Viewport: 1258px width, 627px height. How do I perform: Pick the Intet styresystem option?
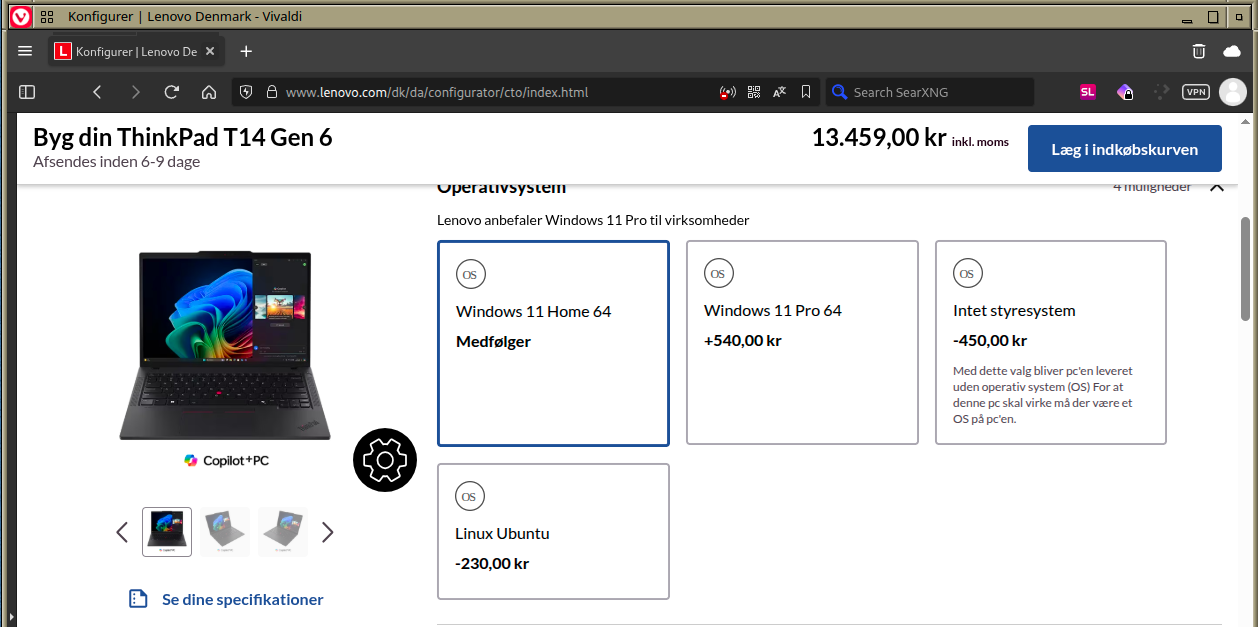[1050, 343]
